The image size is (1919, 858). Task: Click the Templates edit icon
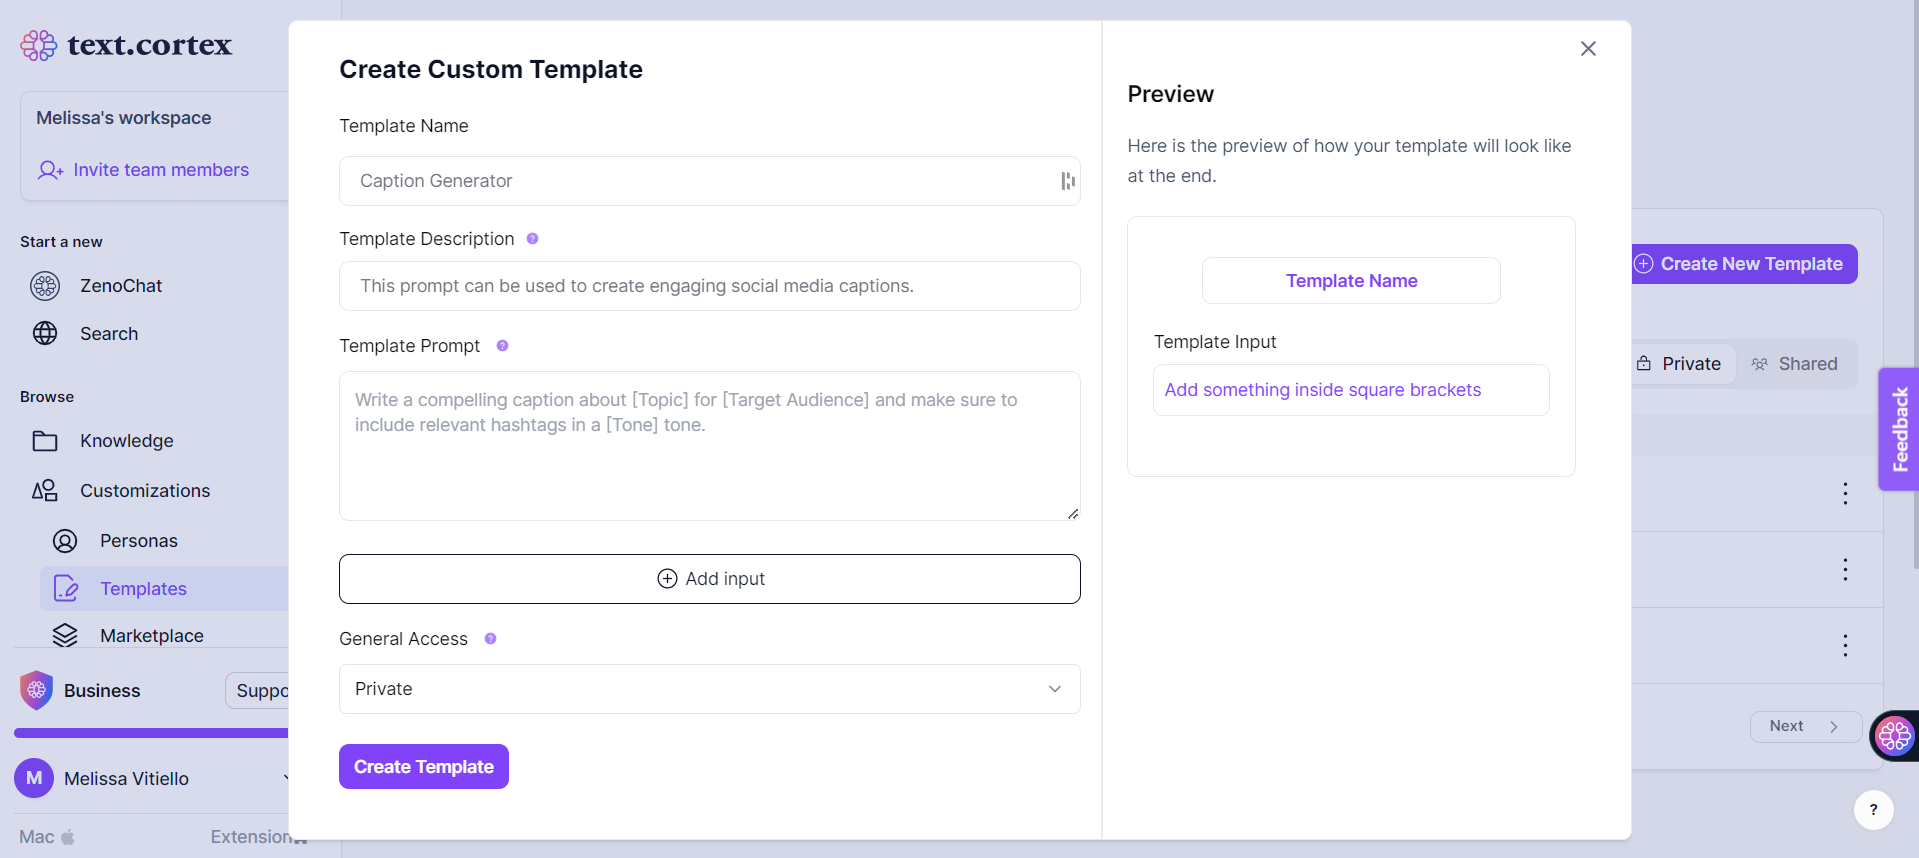(x=65, y=589)
